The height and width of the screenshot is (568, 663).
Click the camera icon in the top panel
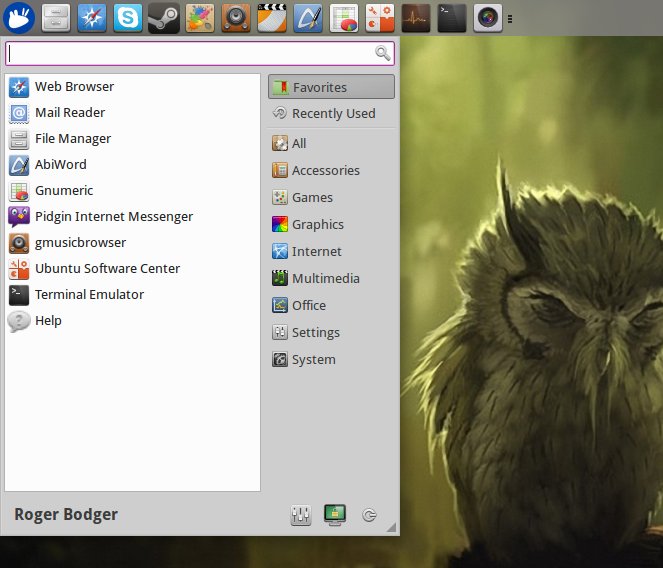[488, 17]
